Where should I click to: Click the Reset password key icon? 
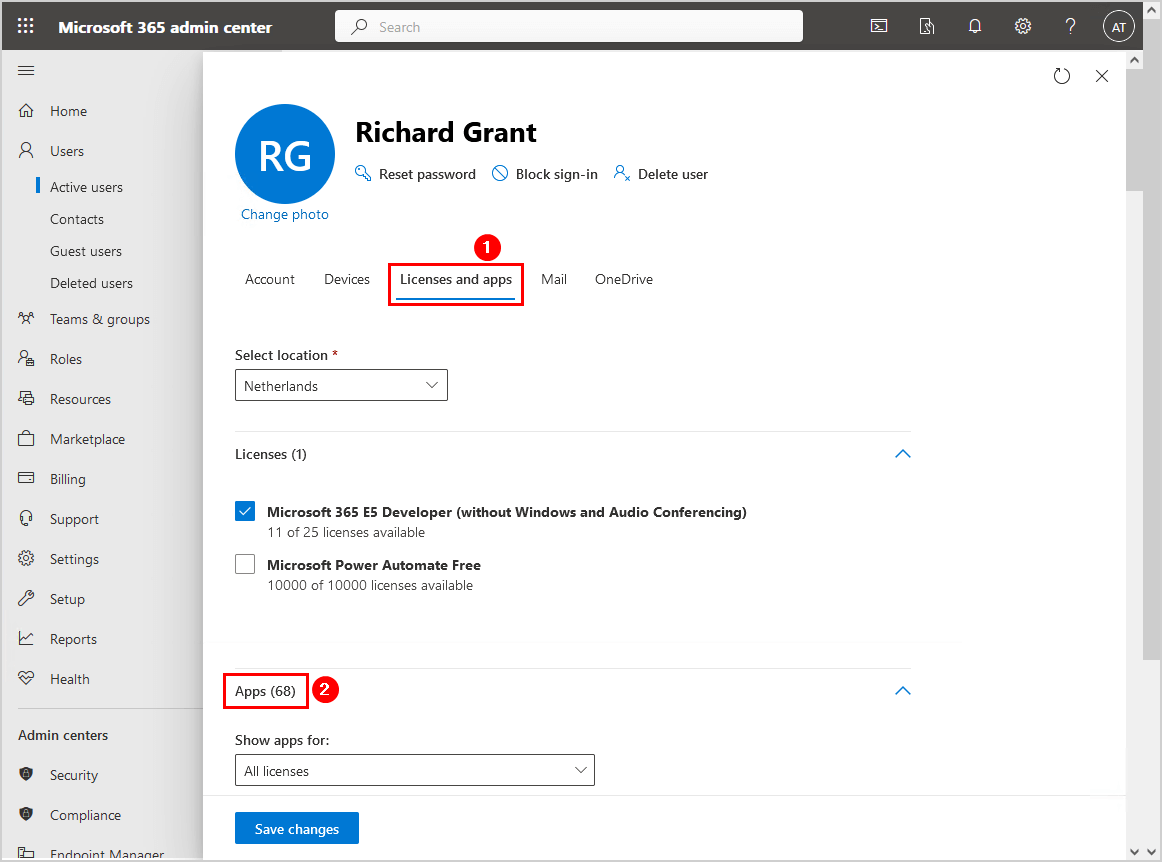click(x=363, y=174)
